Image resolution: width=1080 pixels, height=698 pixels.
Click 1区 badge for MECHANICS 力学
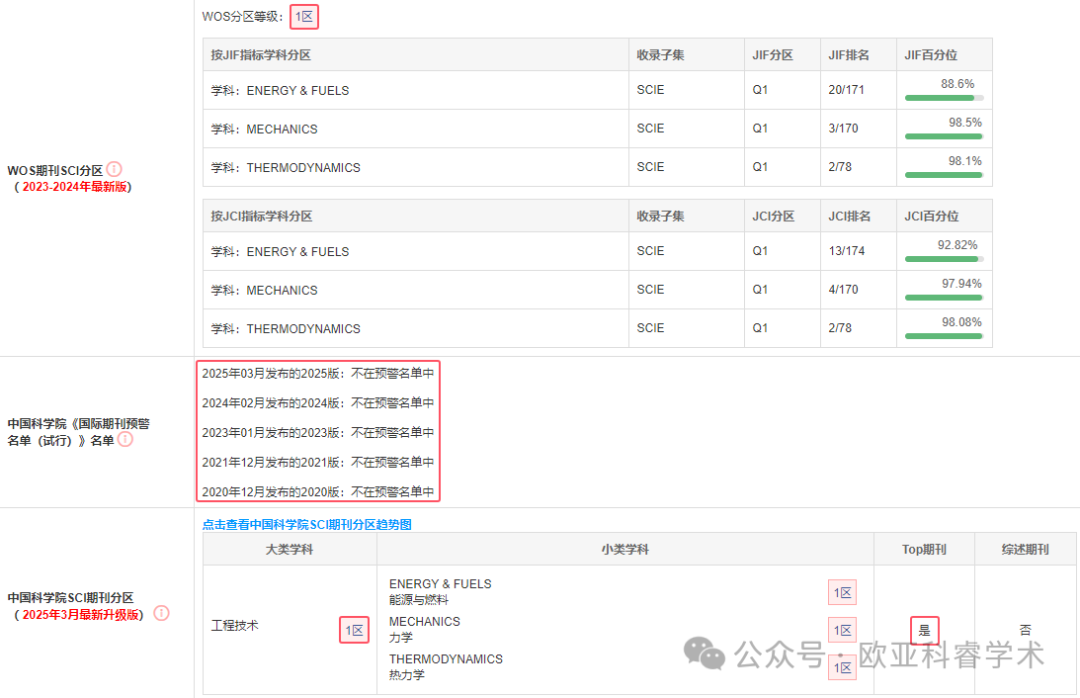tap(842, 630)
